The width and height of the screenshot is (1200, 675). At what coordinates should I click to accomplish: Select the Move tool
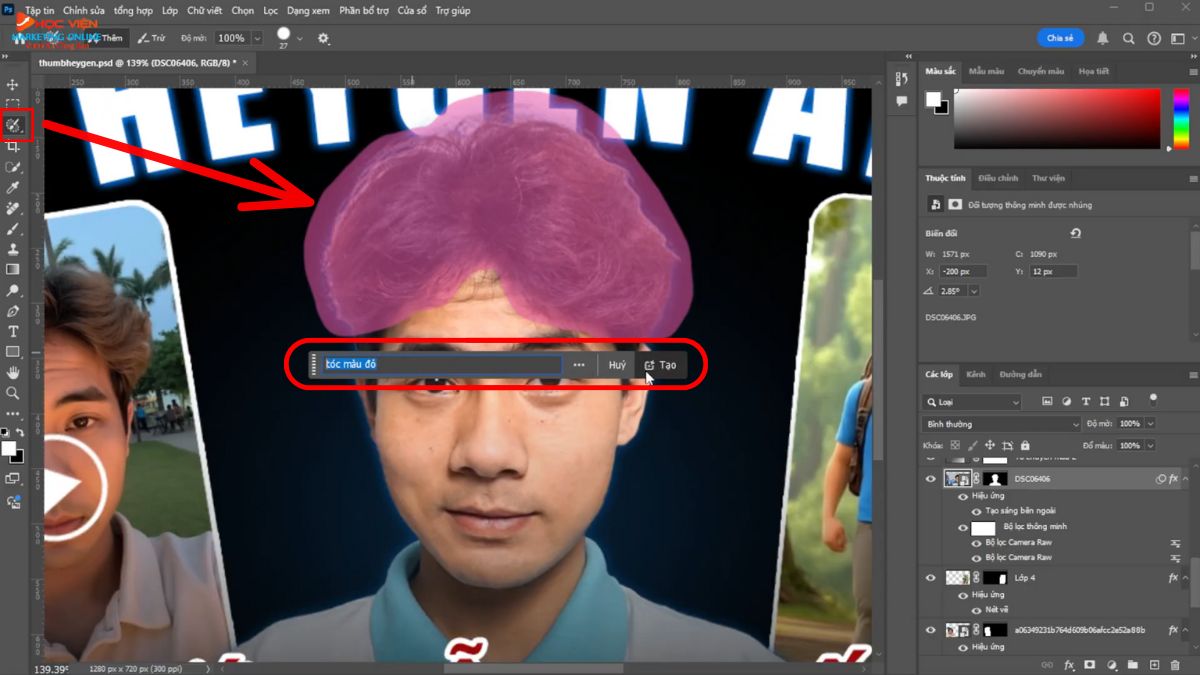[13, 84]
